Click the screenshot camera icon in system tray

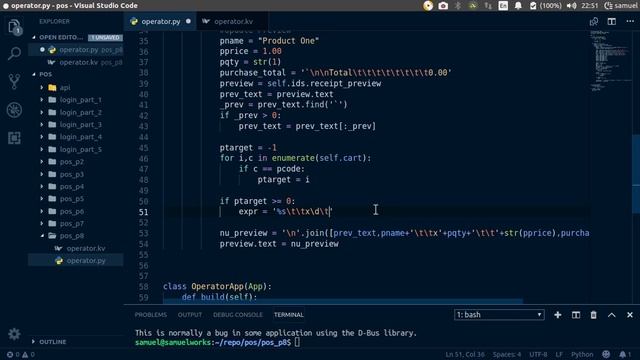click(x=443, y=6)
